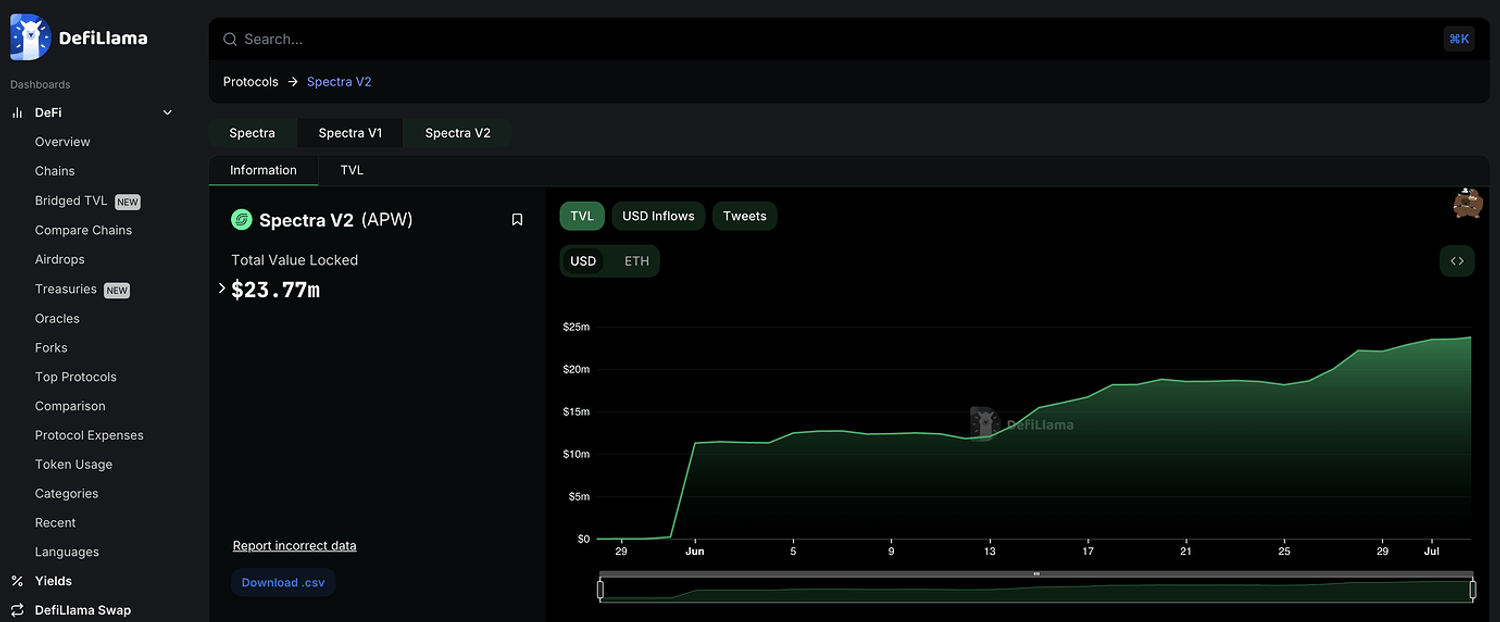Click the Download .csv button
The image size is (1500, 622).
click(x=283, y=583)
